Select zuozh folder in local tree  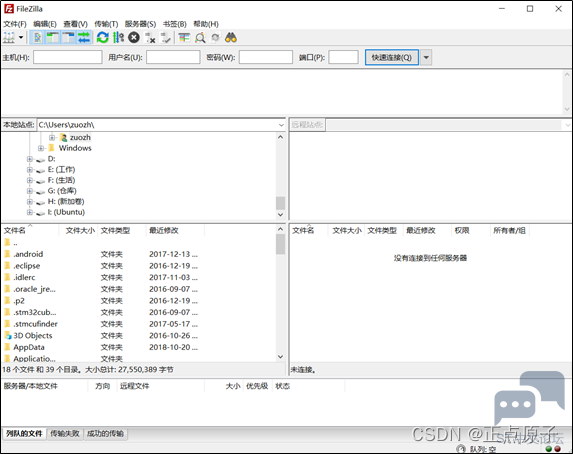pos(80,137)
